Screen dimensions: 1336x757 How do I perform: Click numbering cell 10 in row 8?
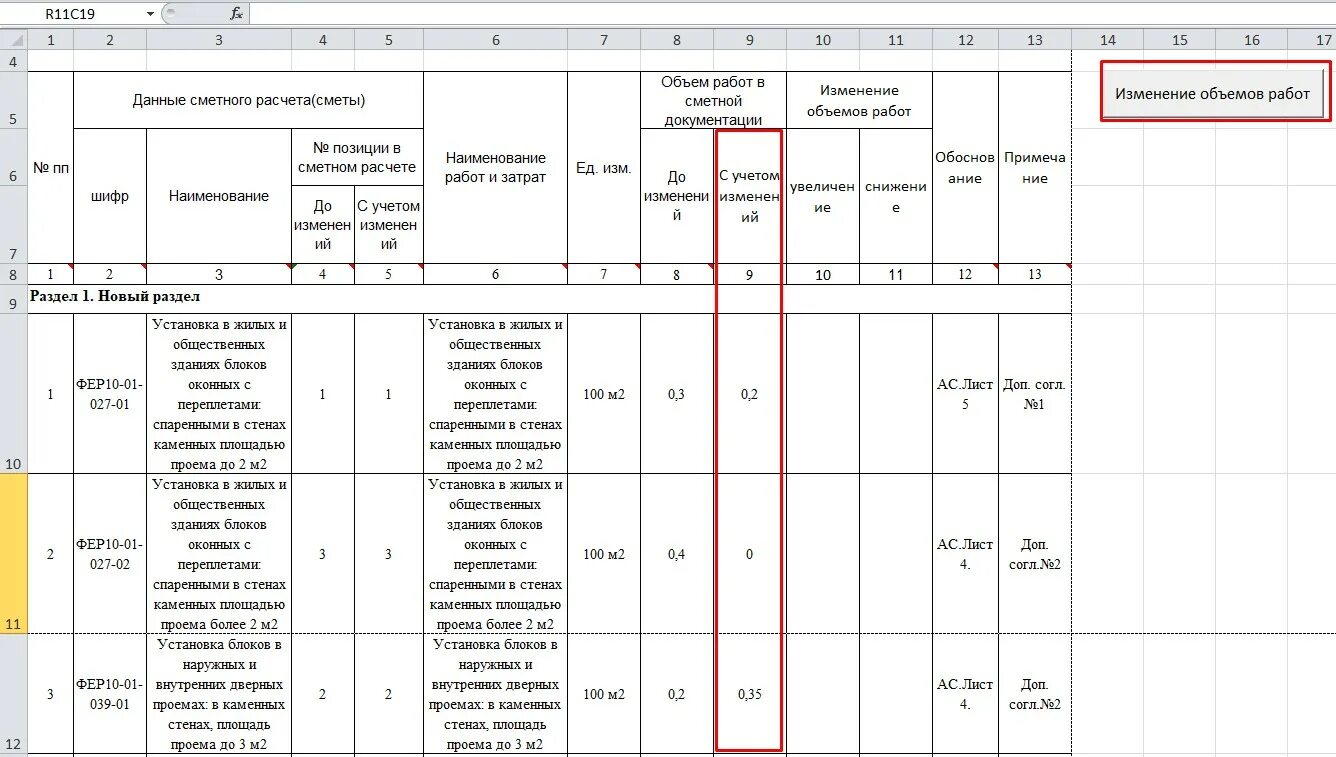pos(823,274)
